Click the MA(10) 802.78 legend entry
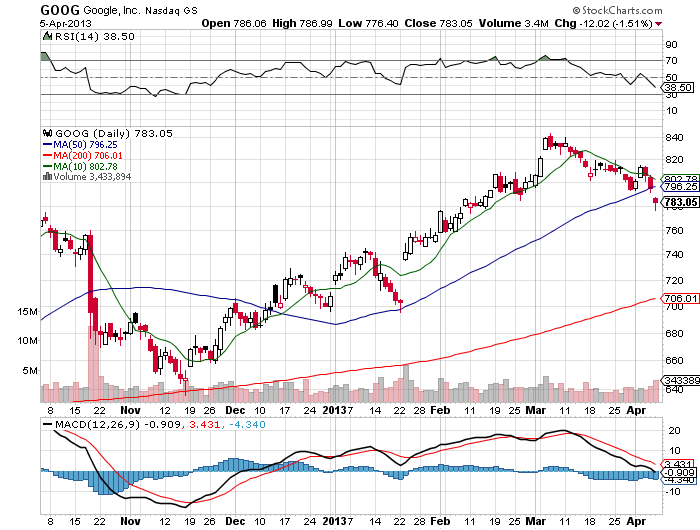 pyautogui.click(x=80, y=166)
